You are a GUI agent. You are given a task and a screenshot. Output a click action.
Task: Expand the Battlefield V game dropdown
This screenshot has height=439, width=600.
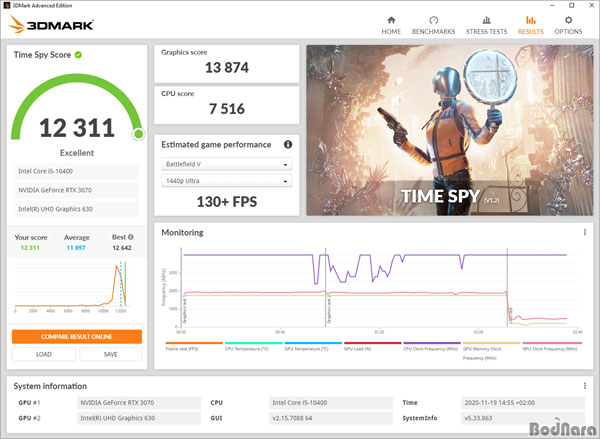click(227, 164)
